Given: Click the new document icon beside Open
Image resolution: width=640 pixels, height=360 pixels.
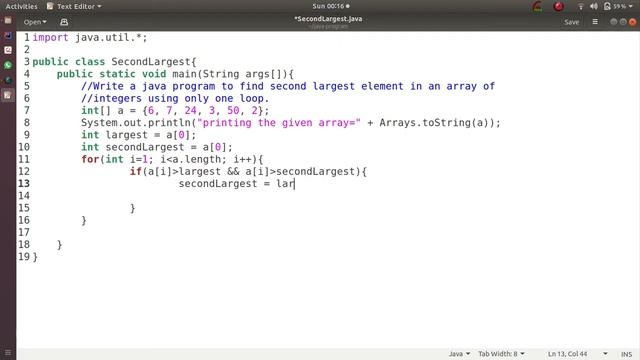Looking at the screenshot, I should coord(64,22).
